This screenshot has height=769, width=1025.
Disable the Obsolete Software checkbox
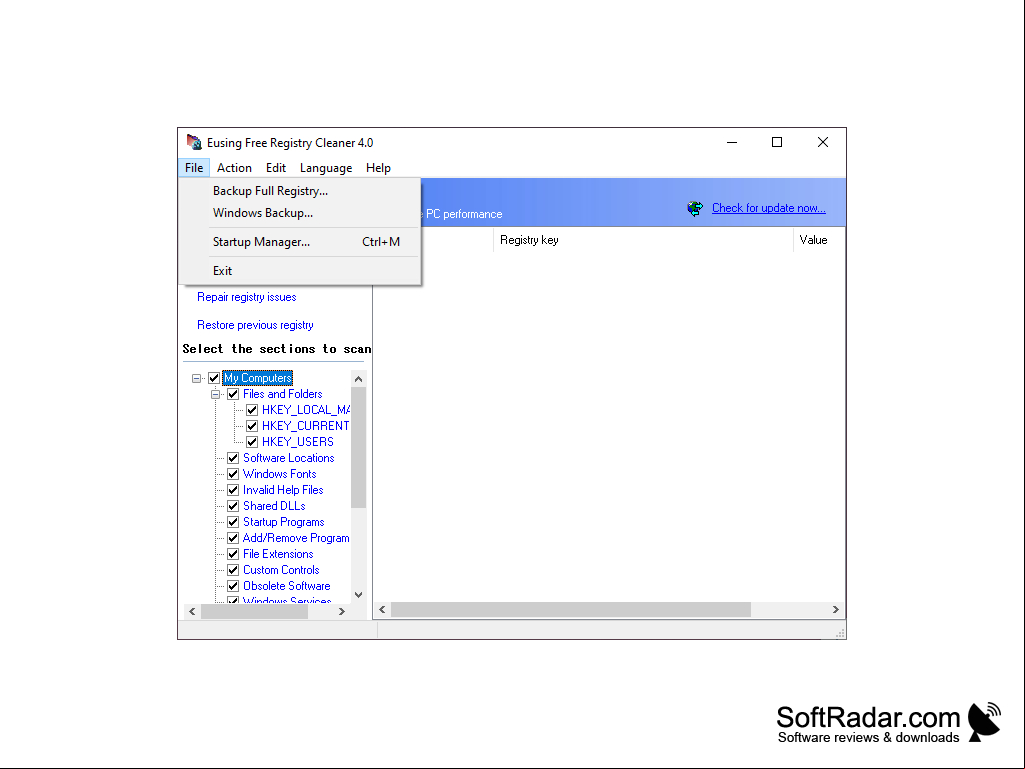click(x=233, y=586)
